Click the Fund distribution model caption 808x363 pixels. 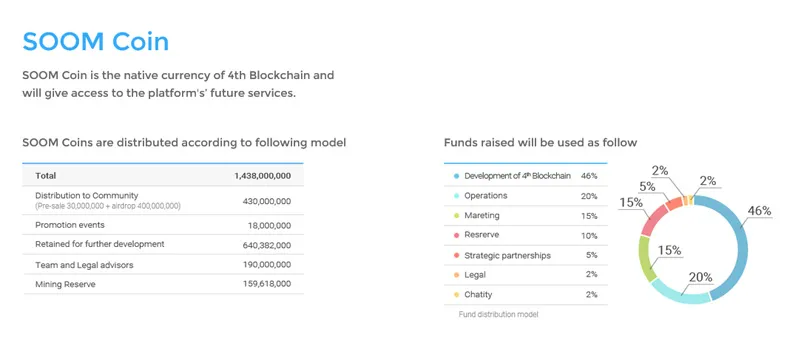click(498, 314)
